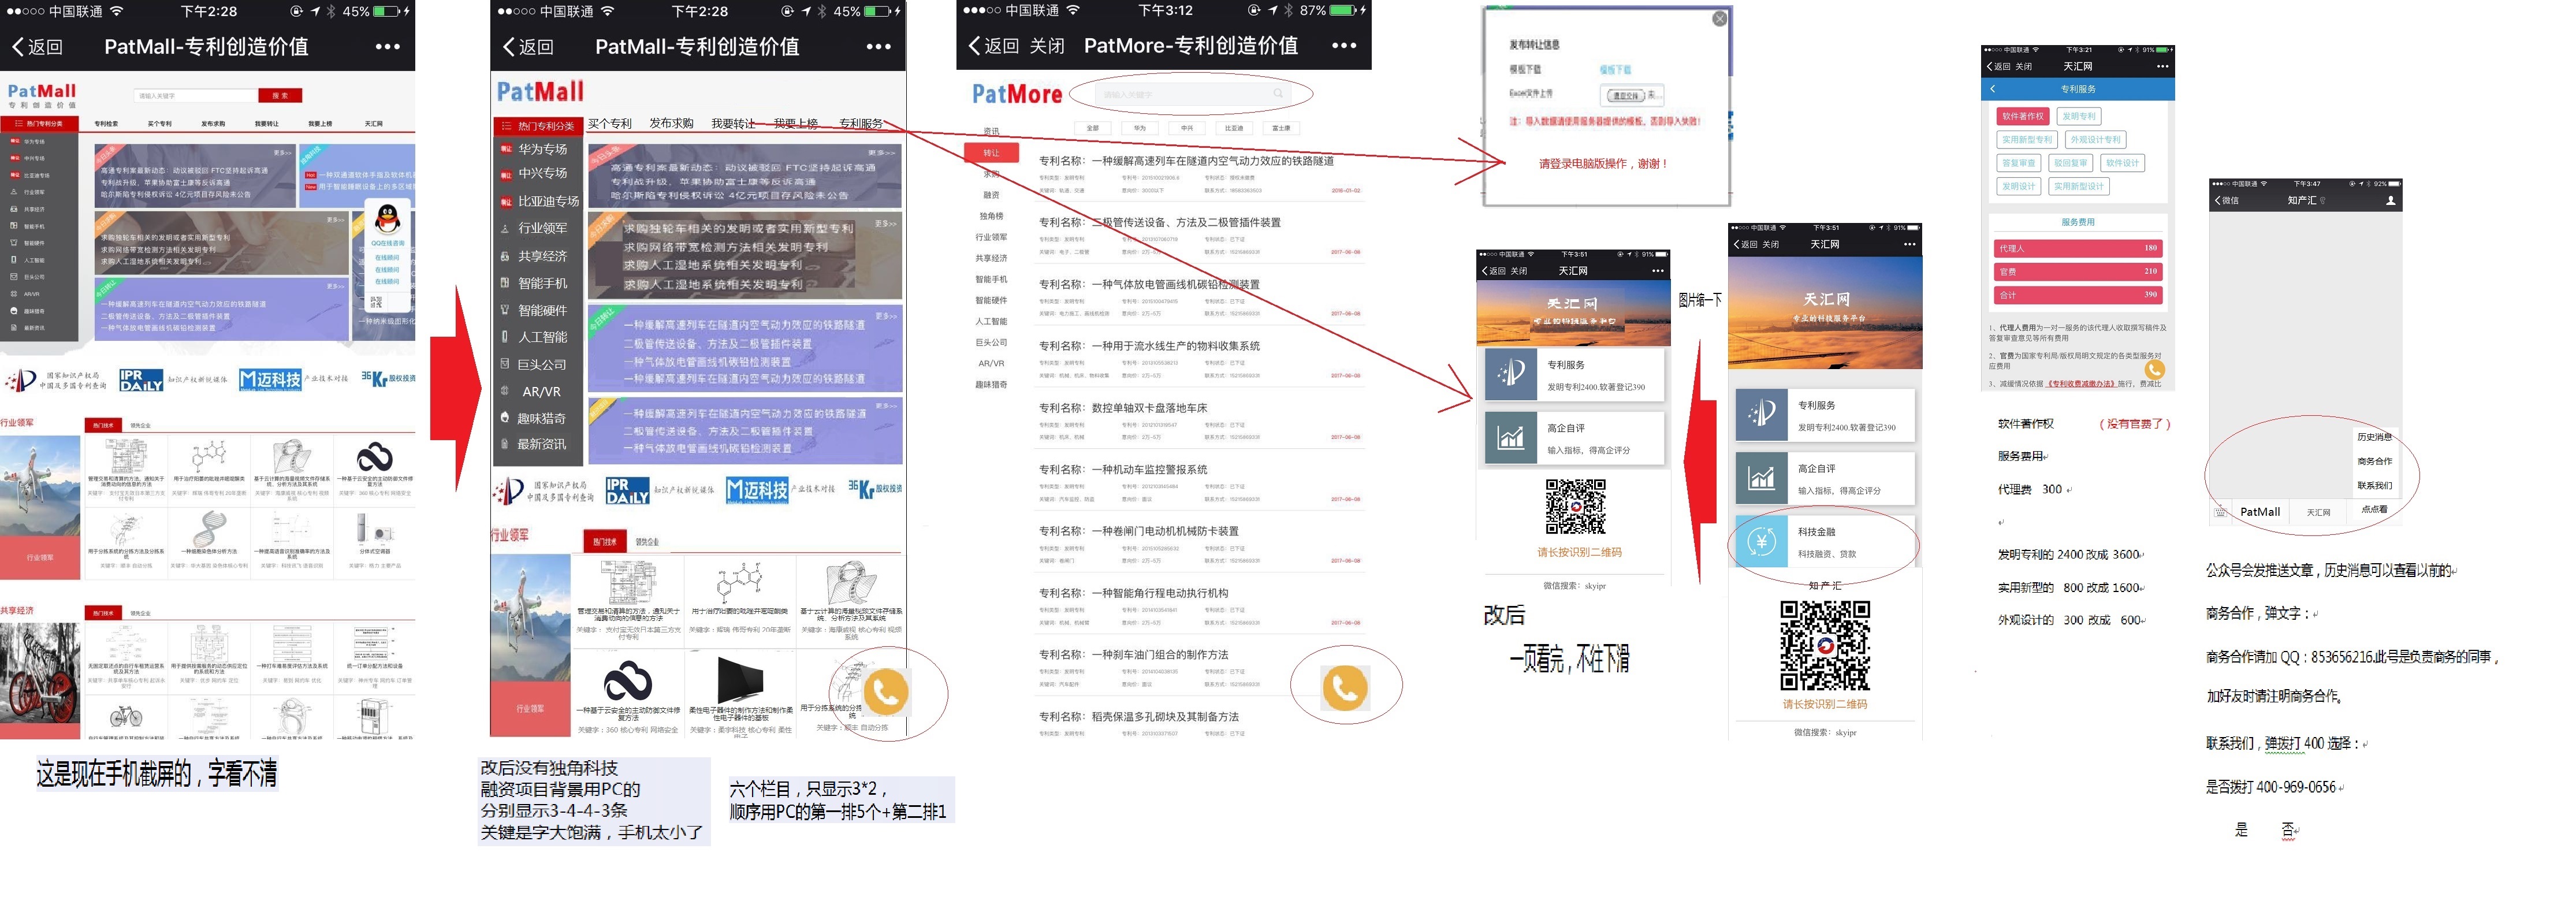Tap the small orange phone button on 专利服务 screen

pyautogui.click(x=2154, y=370)
